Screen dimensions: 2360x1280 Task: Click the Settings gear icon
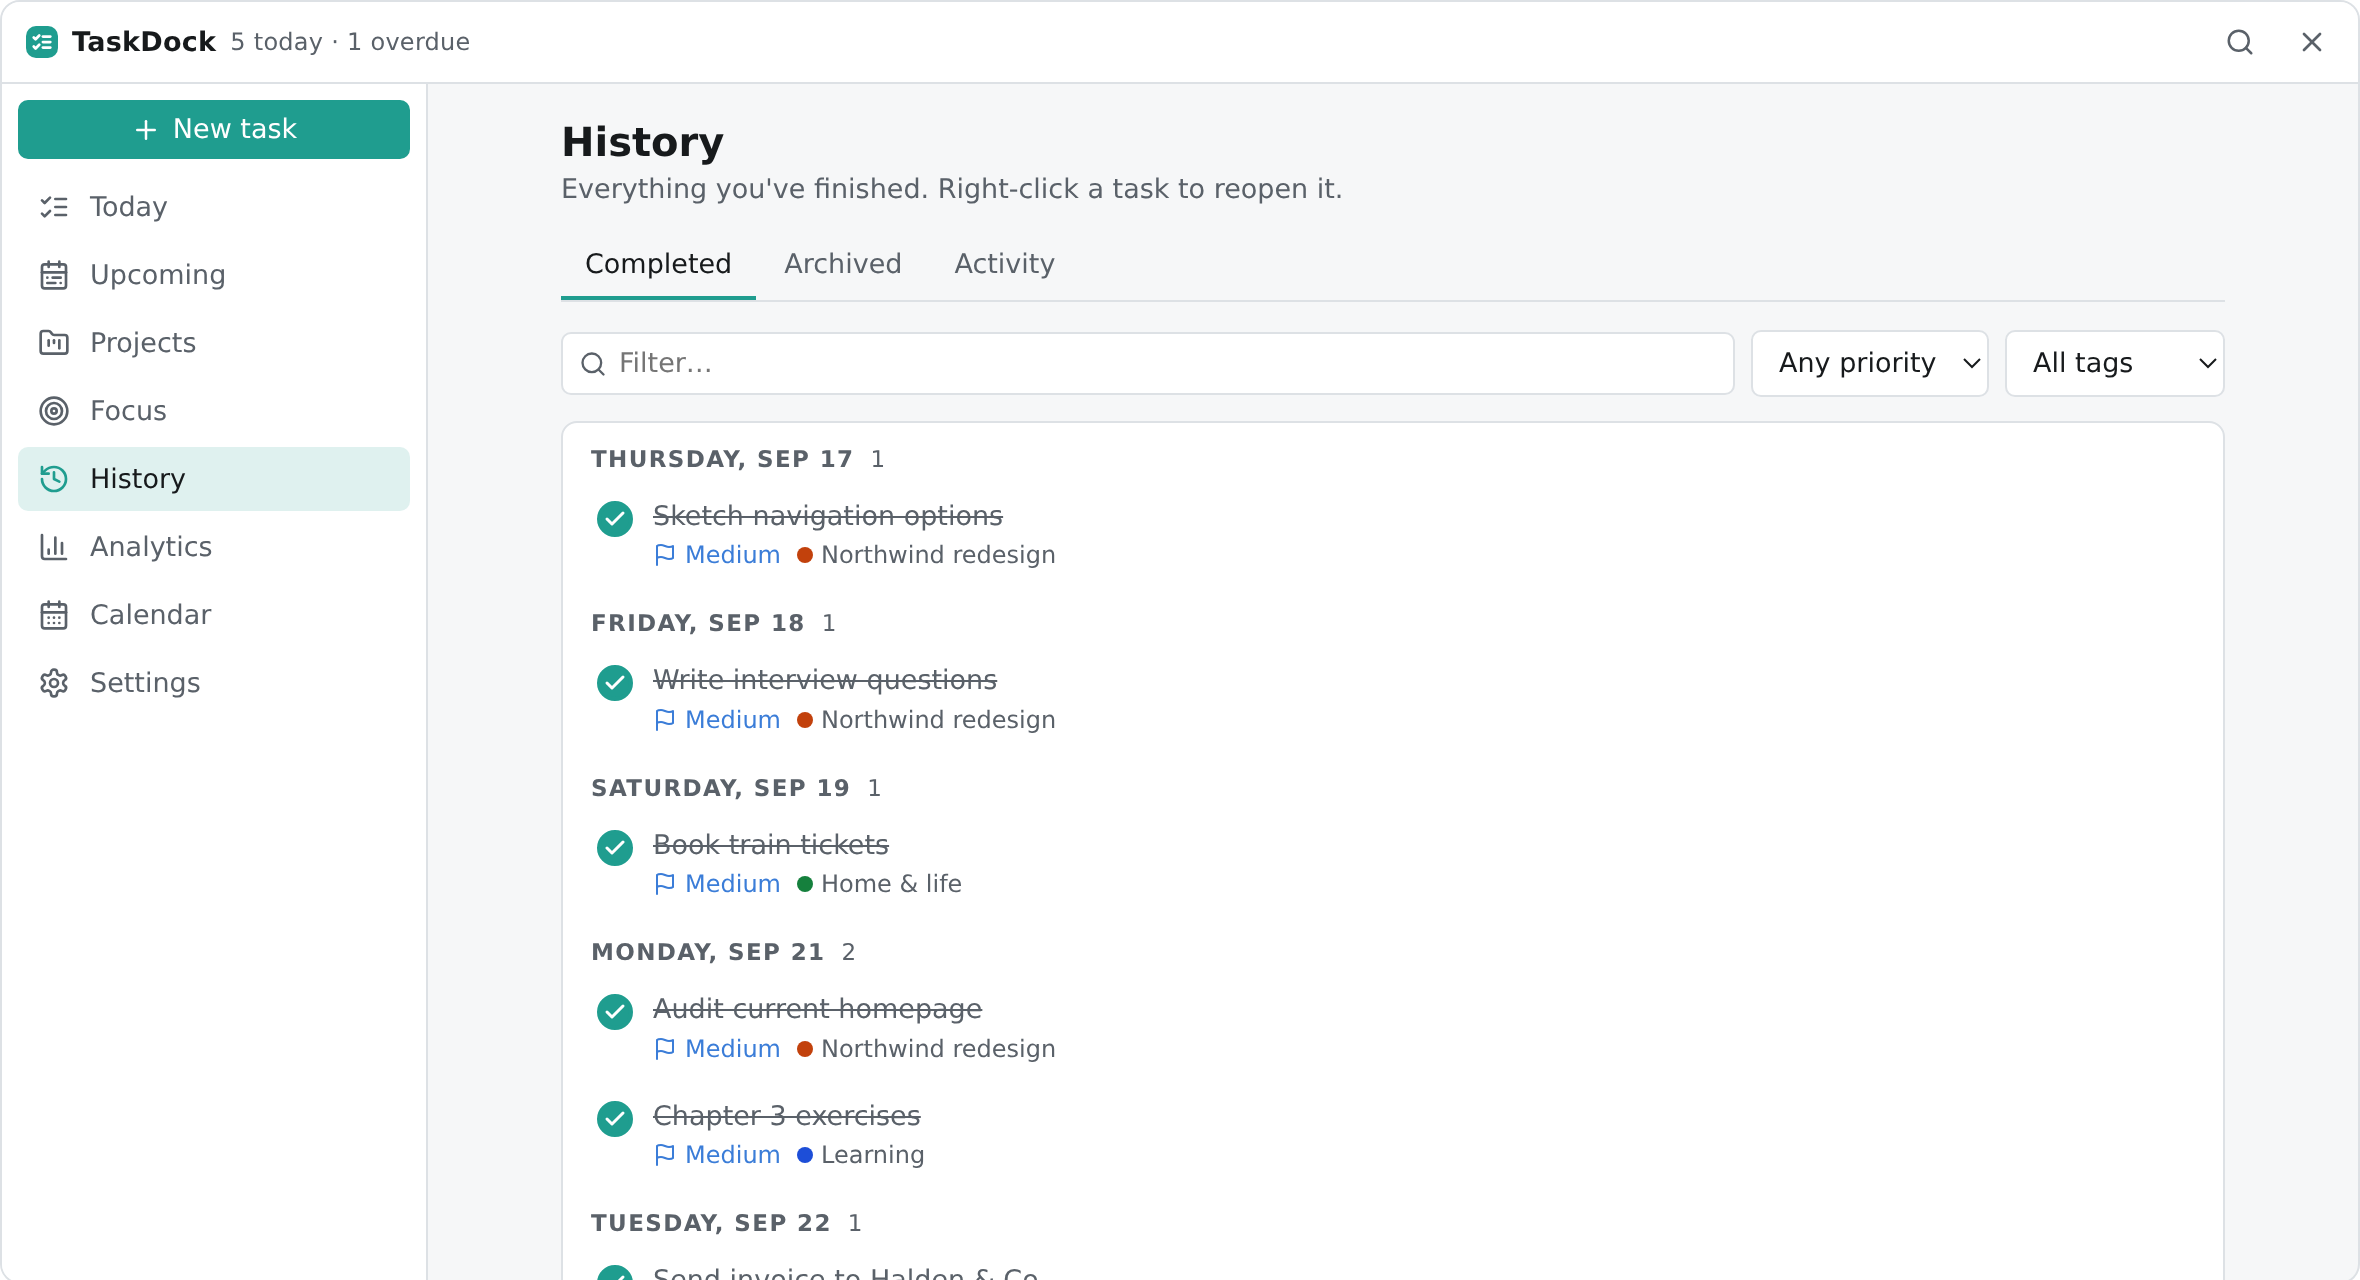click(x=54, y=683)
